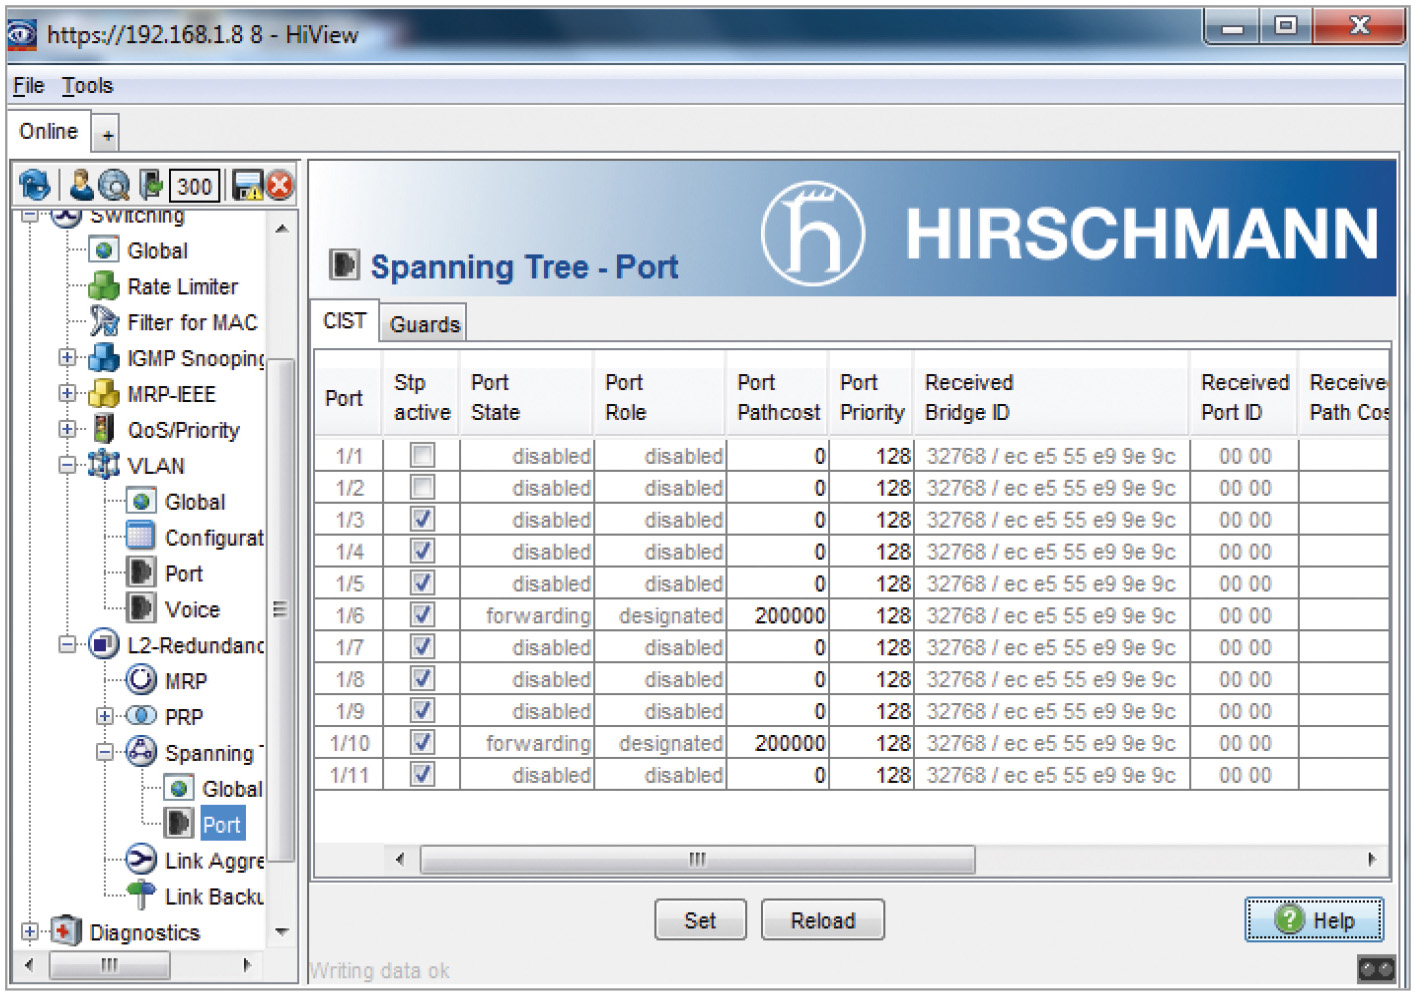Screen dimensions: 1415x994
Task: Click port 1/6 pathcost 200000 cell
Action: coord(778,615)
